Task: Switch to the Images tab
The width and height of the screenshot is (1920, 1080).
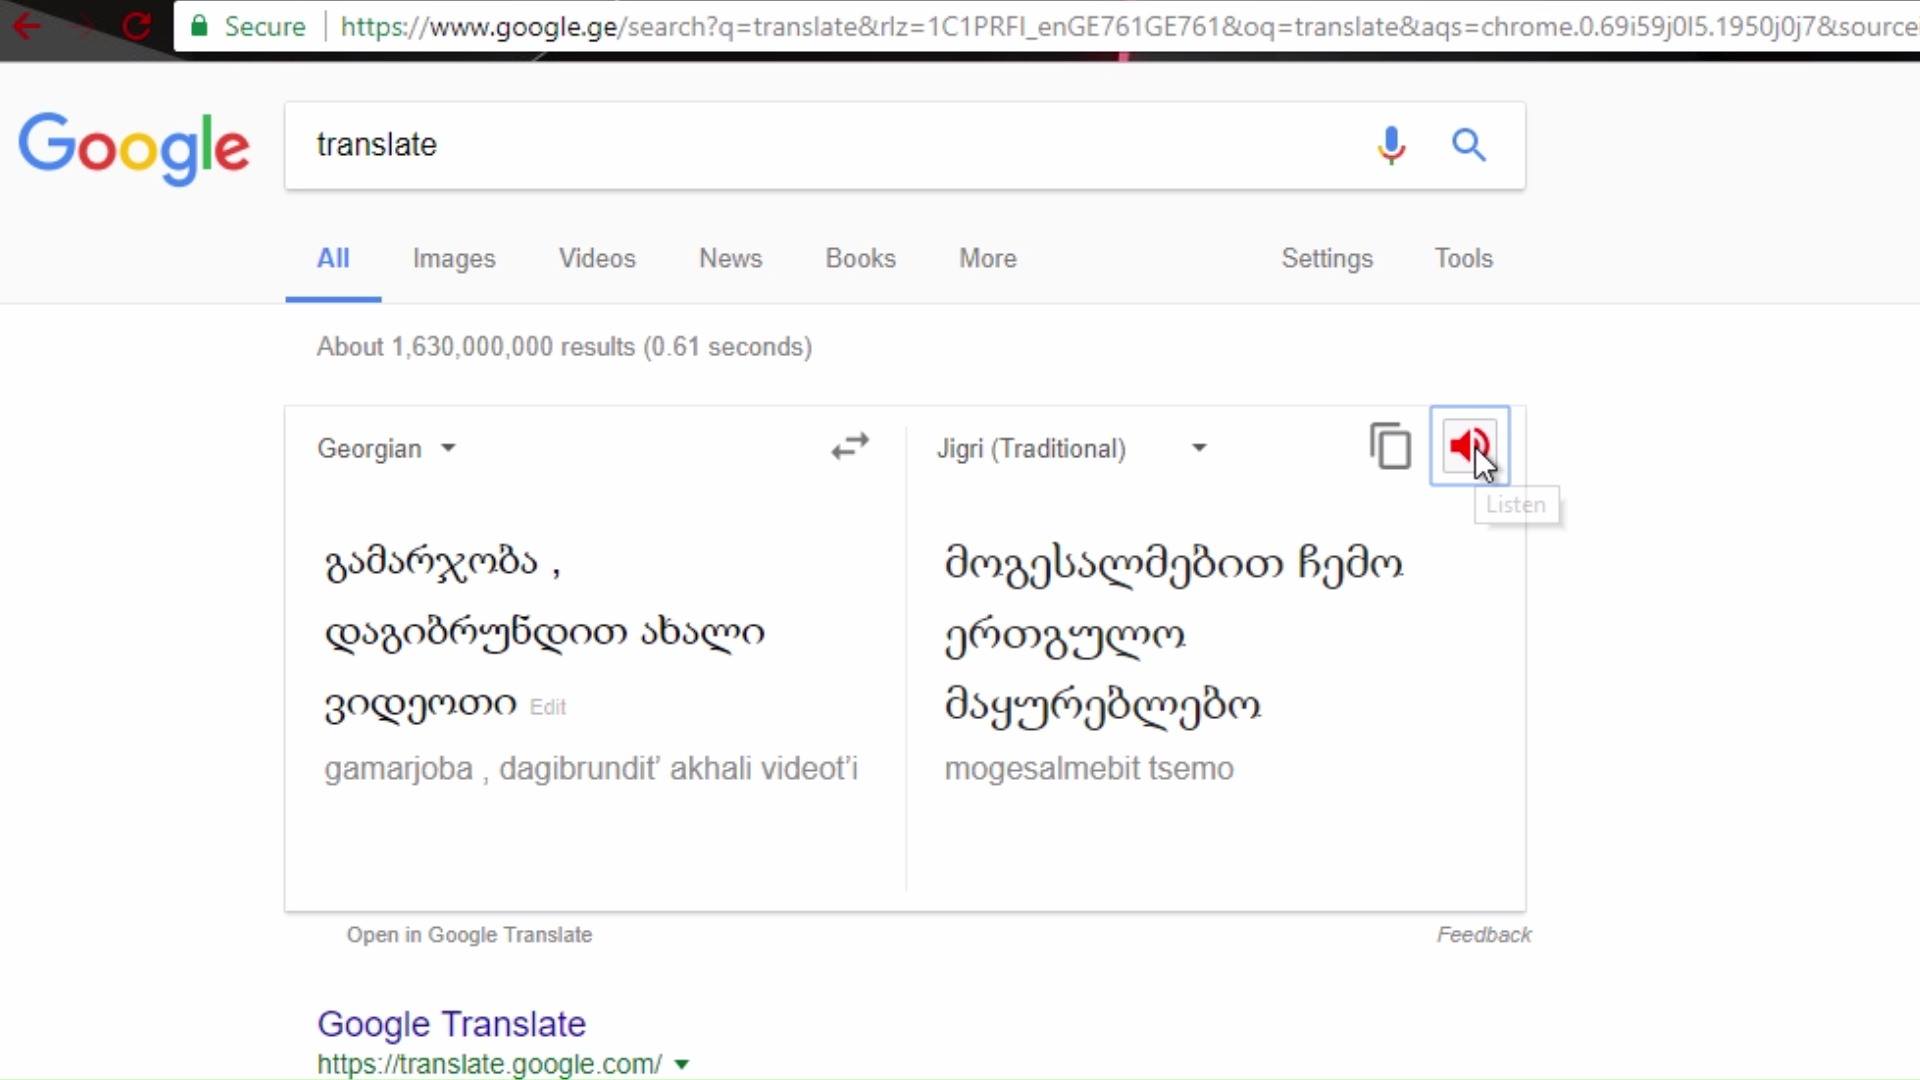Action: (454, 258)
